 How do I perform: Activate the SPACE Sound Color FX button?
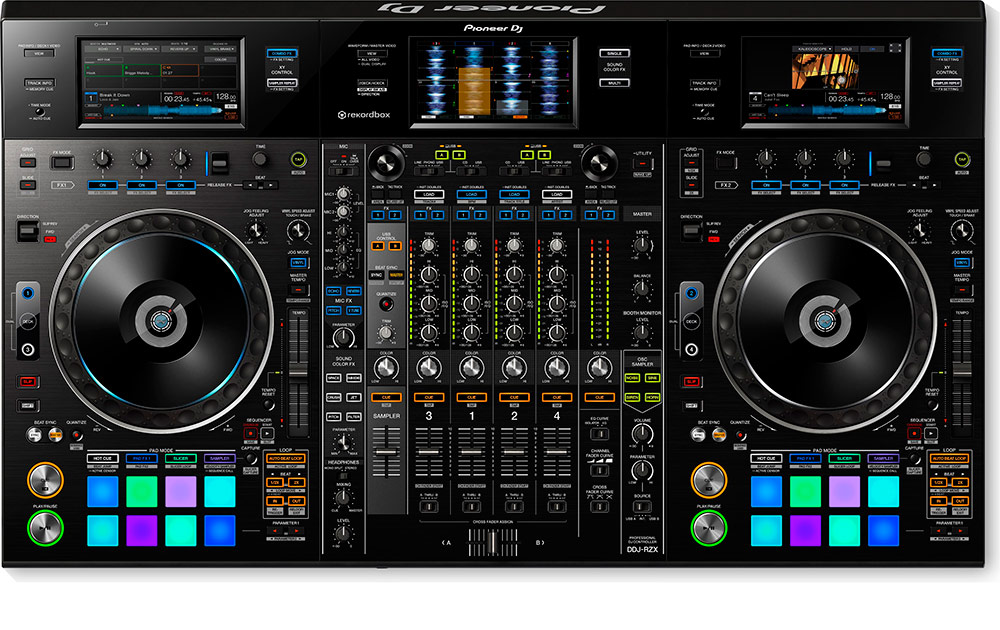point(333,378)
